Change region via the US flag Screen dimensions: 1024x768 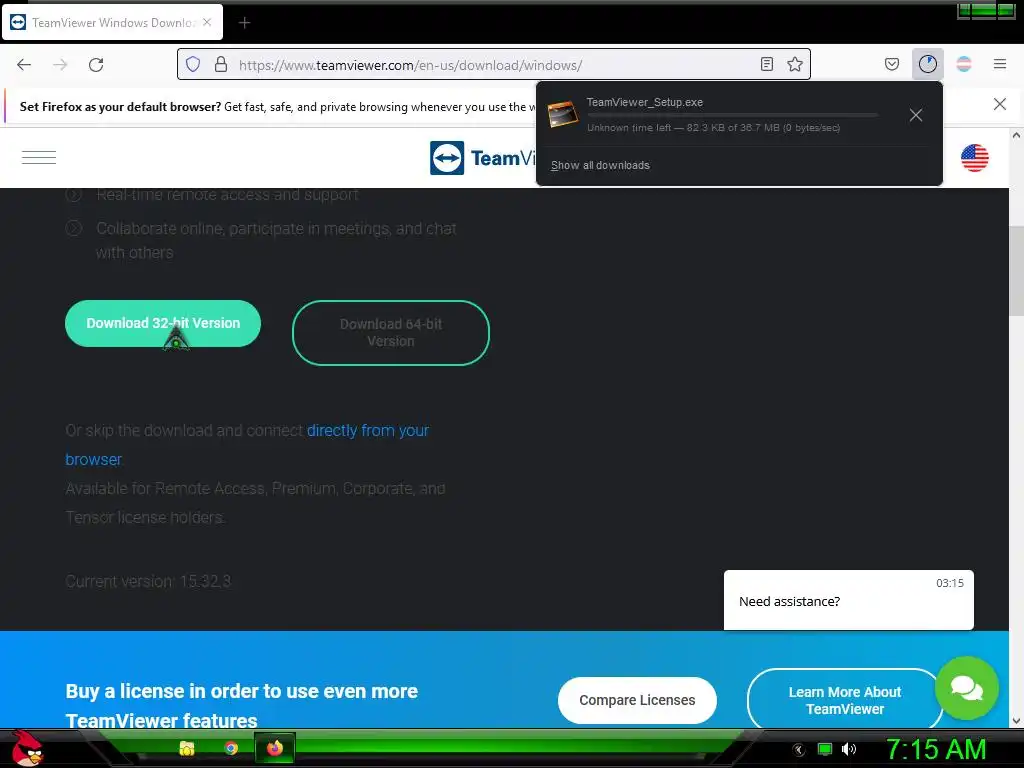974,158
